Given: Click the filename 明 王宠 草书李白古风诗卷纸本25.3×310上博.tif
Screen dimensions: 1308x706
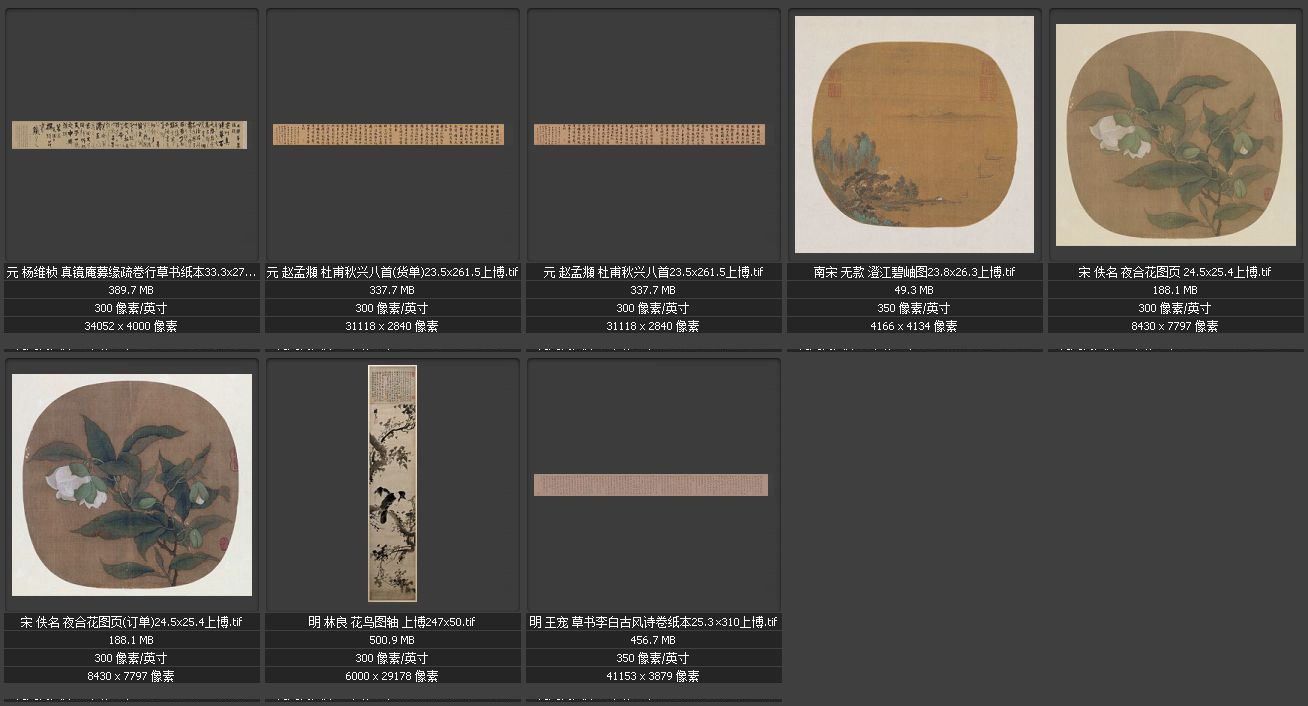Looking at the screenshot, I should 653,622.
